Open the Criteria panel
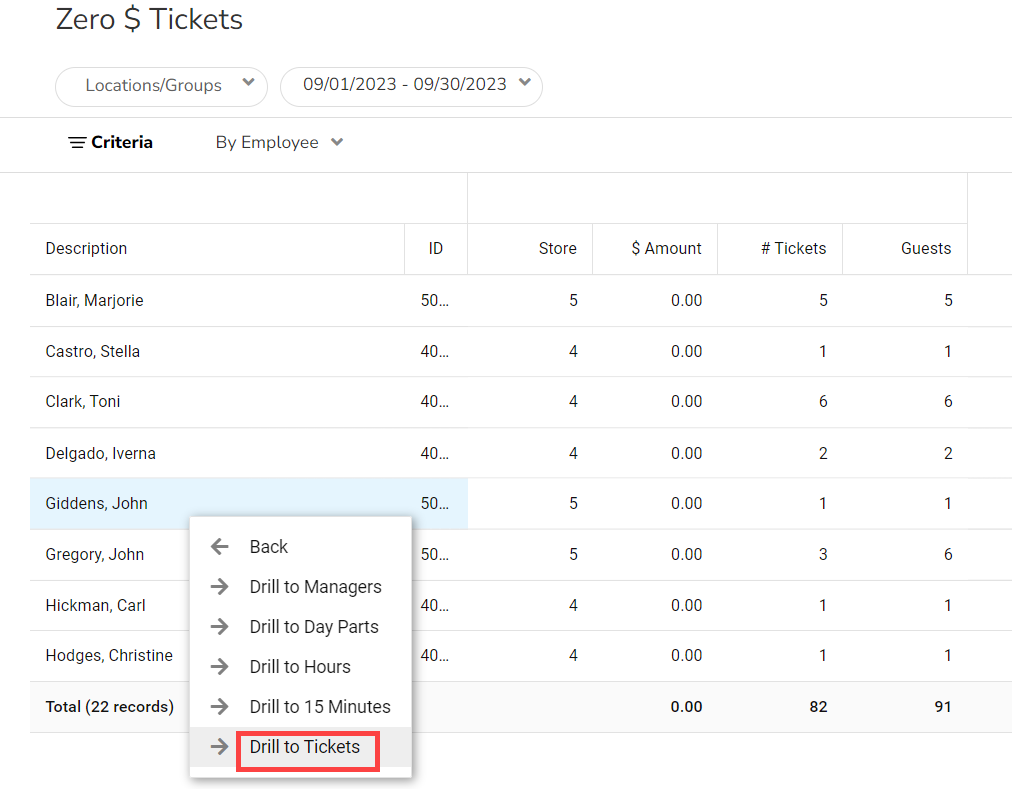Image resolution: width=1012 pixels, height=789 pixels. point(121,143)
